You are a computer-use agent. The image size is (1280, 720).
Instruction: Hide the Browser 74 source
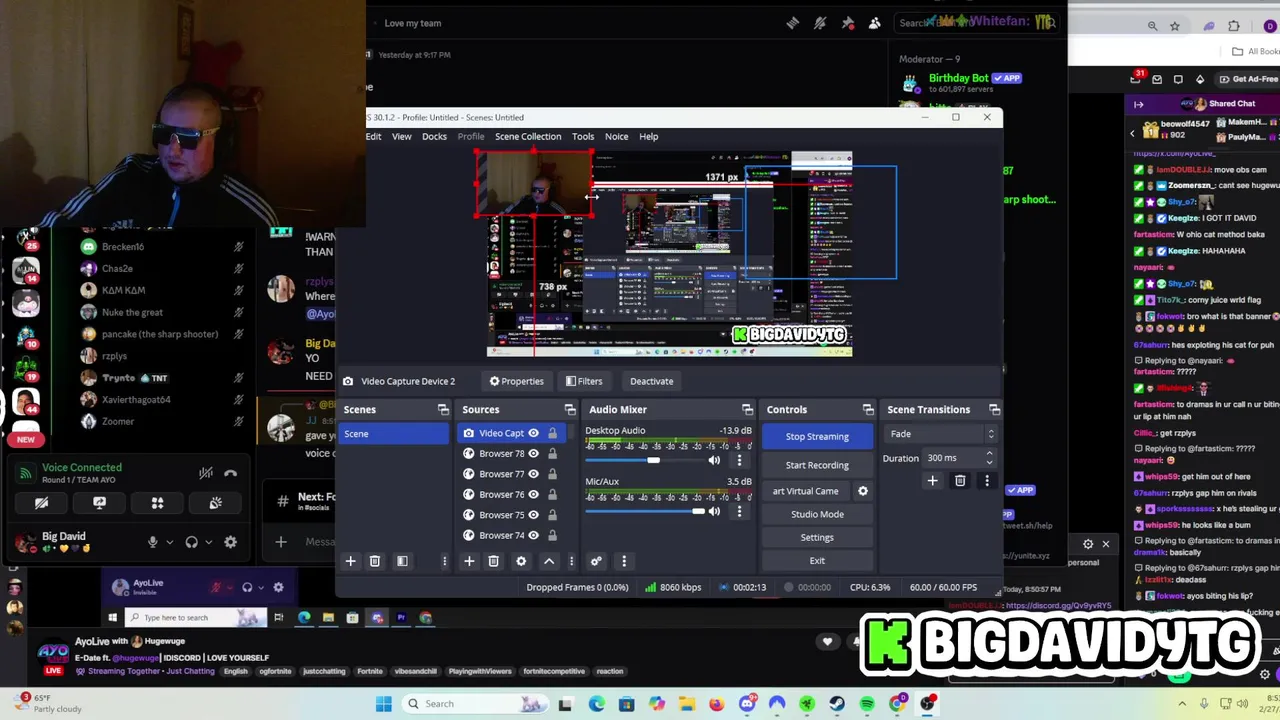[533, 535]
